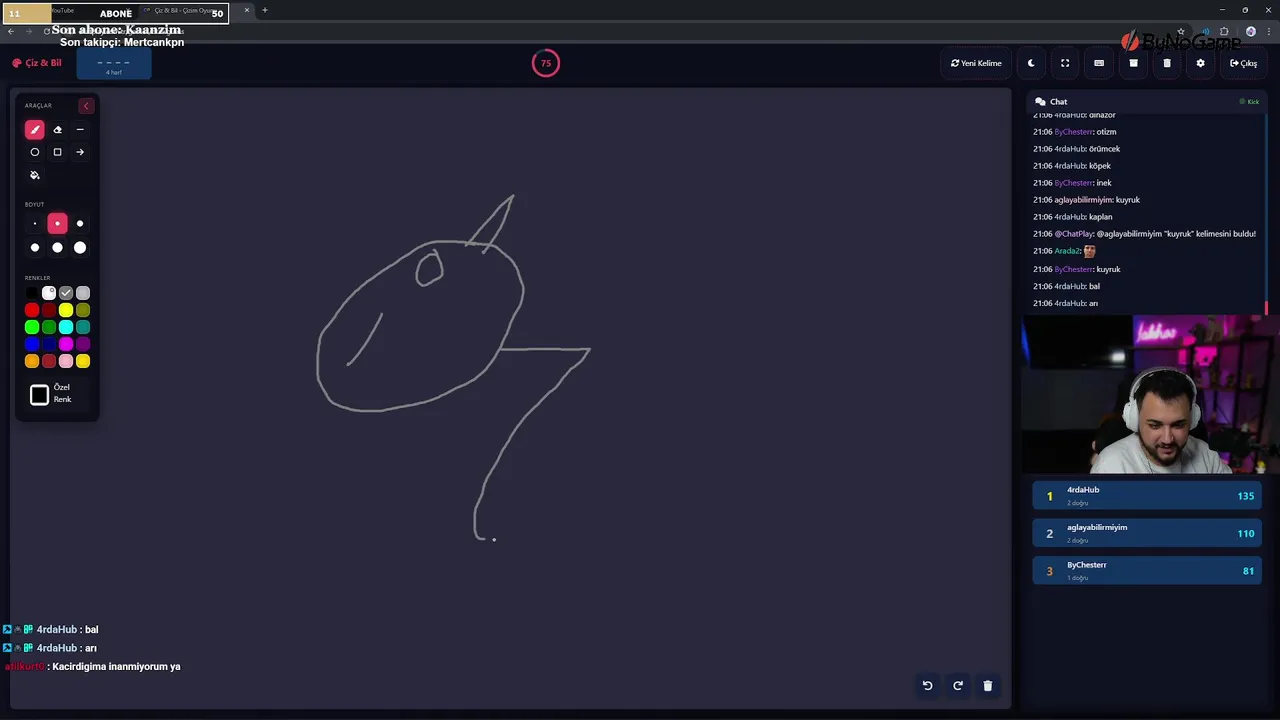Choose the largest brush size
Screen dimensions: 1280x720
(80, 247)
